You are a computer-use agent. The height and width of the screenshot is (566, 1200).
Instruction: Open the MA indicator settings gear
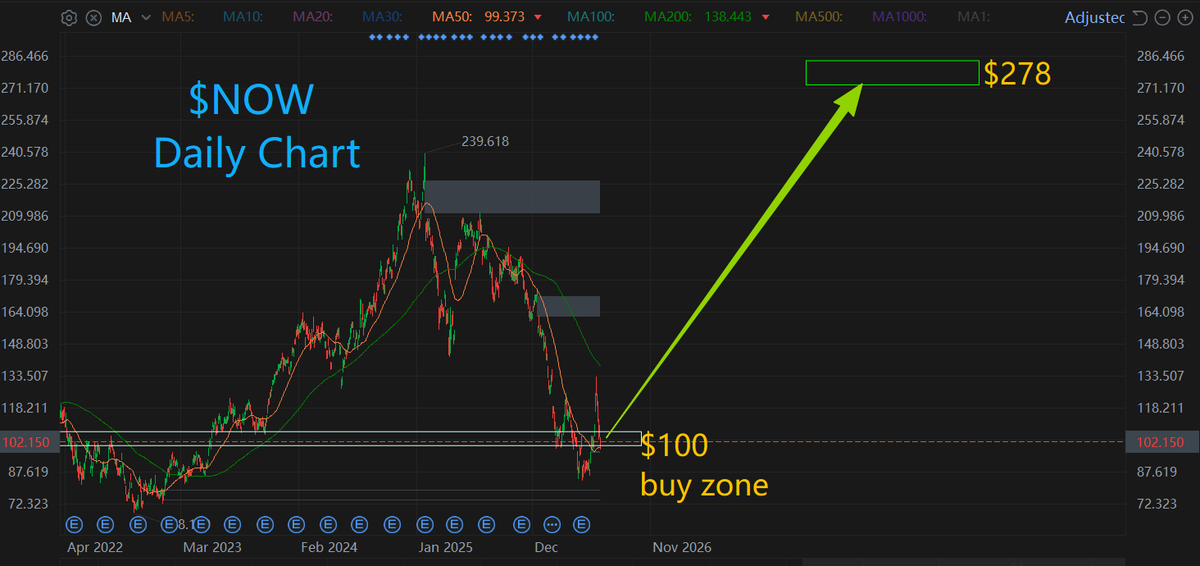(x=69, y=18)
